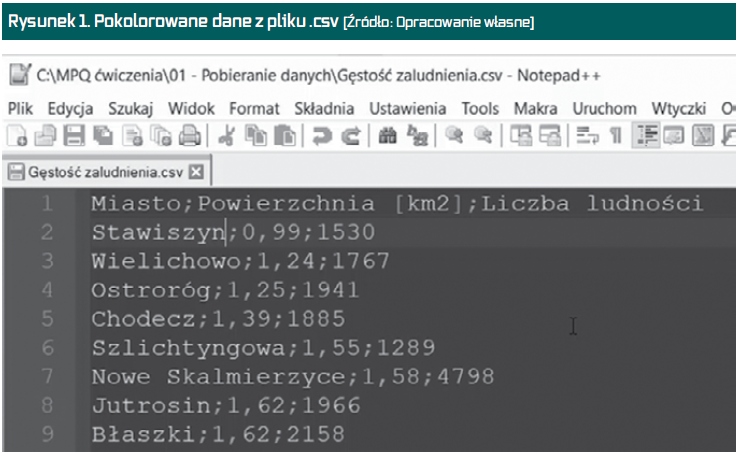Click the Cut scissors icon
The height and width of the screenshot is (457, 741).
(x=228, y=136)
